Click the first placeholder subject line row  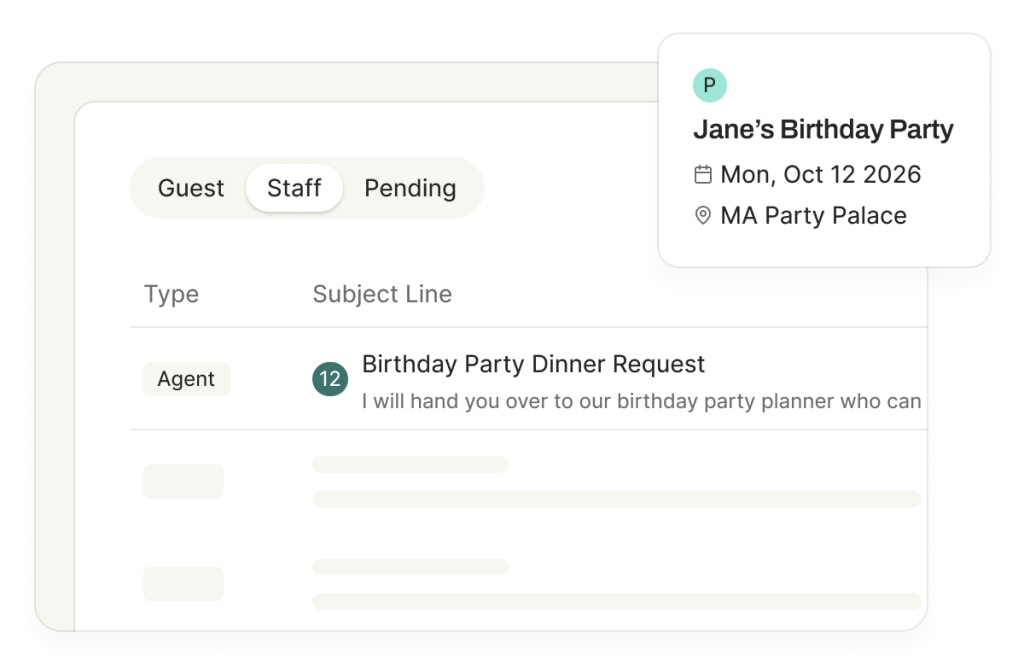(x=410, y=464)
